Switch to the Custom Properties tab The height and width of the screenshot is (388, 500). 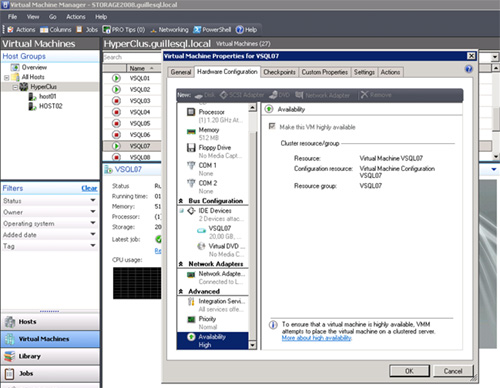[x=325, y=72]
